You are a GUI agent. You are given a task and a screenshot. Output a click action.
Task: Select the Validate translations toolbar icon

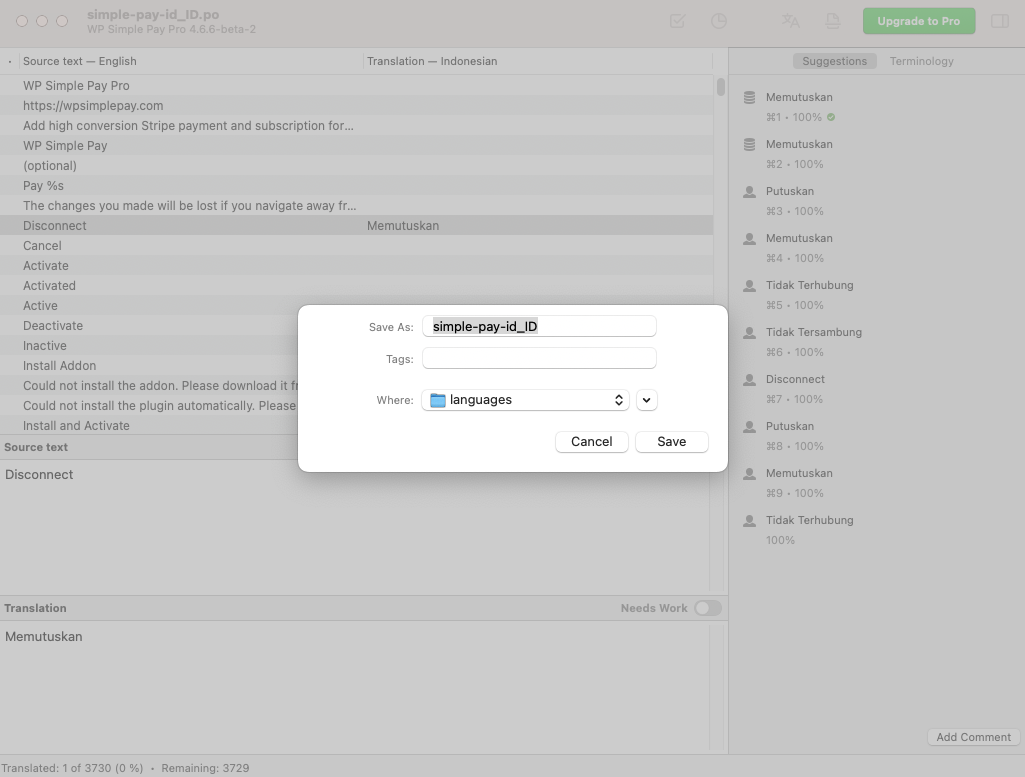[x=678, y=20]
